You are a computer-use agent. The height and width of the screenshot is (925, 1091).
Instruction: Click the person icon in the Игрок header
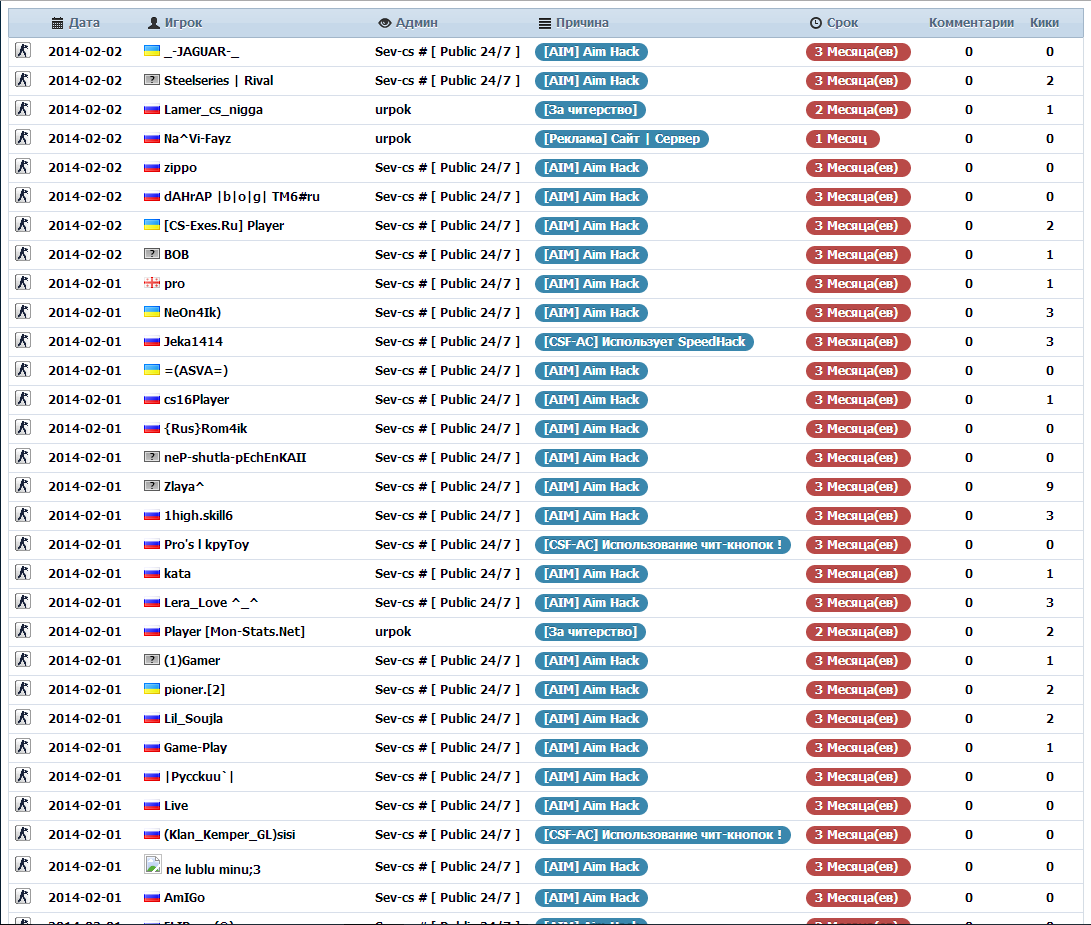coord(154,23)
